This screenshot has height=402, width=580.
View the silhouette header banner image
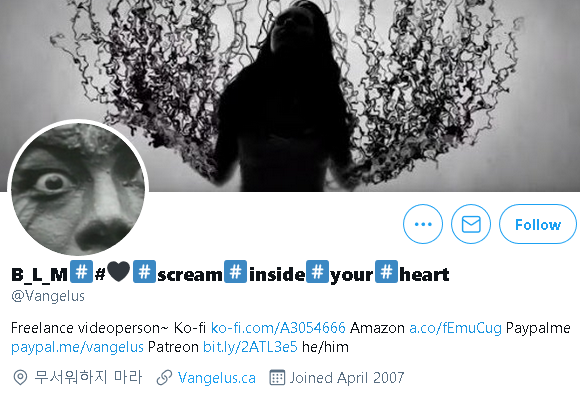(290, 95)
